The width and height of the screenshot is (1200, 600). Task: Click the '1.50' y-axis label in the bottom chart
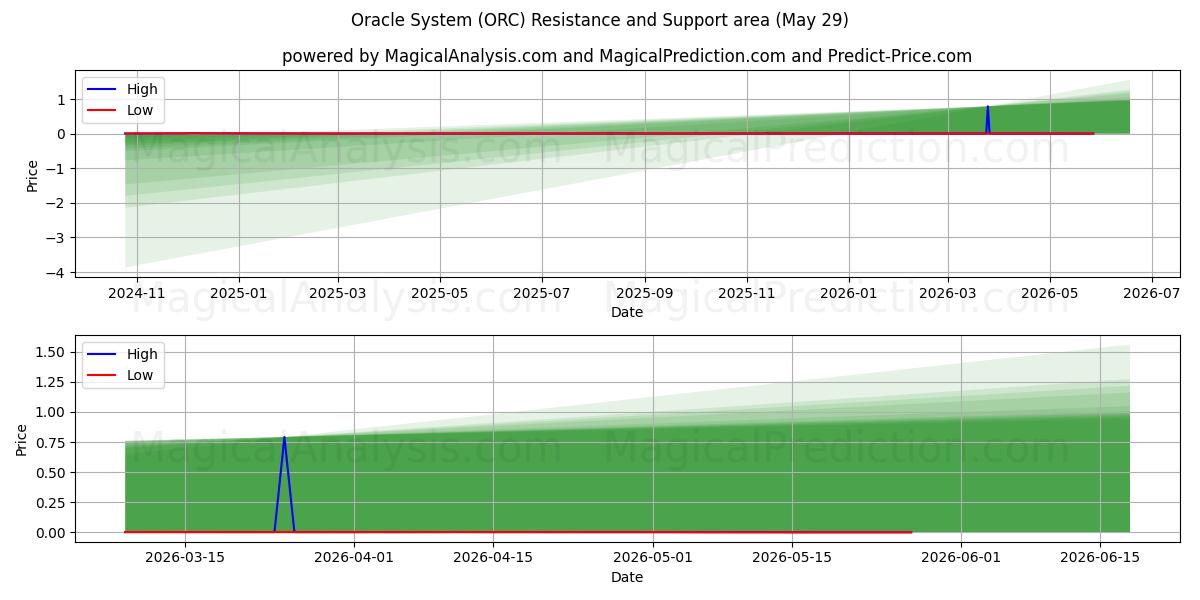coord(51,352)
